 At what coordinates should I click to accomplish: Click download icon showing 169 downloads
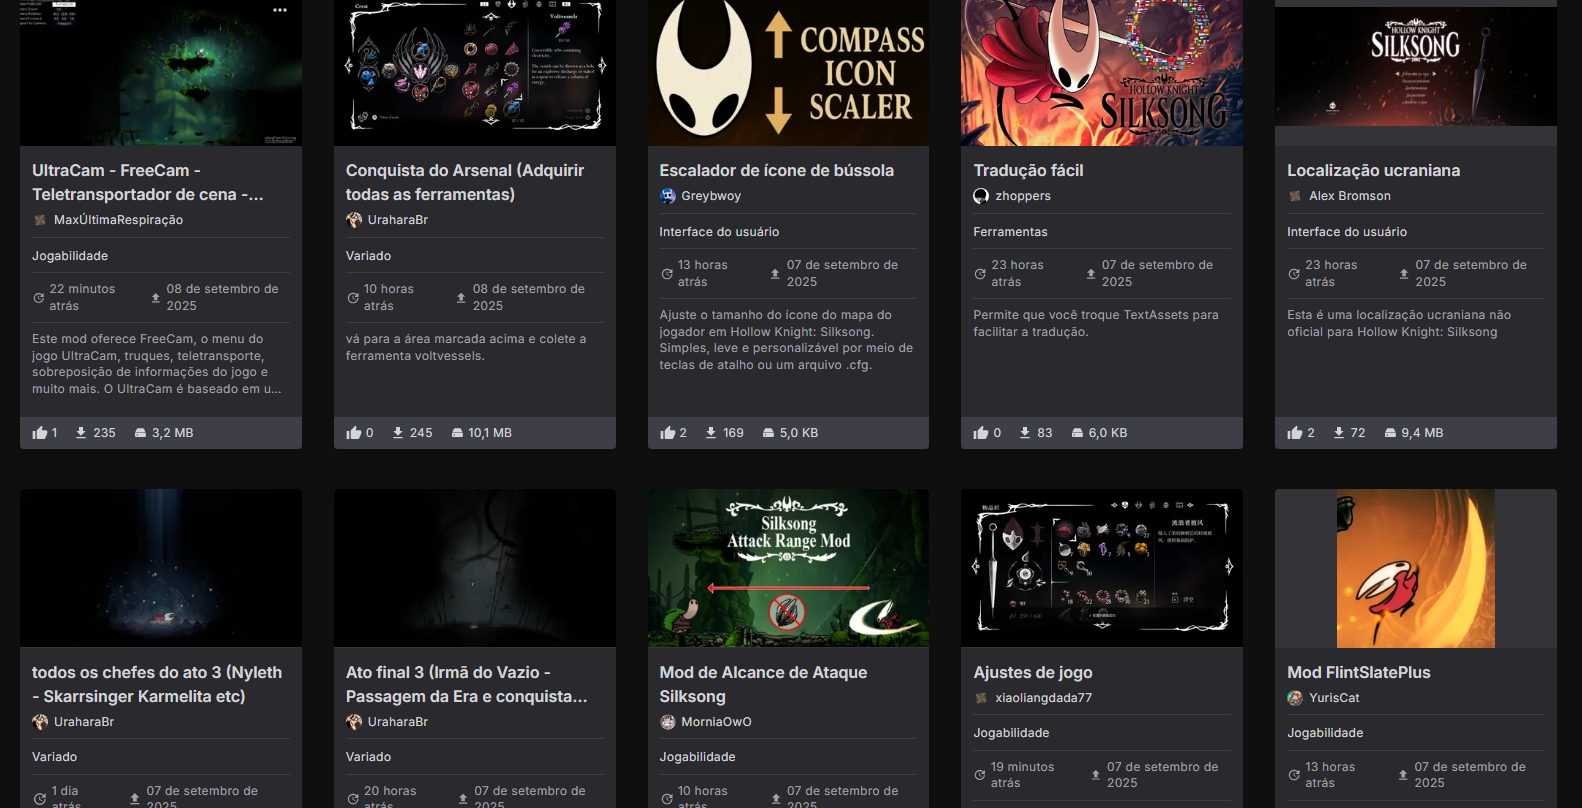click(x=711, y=433)
